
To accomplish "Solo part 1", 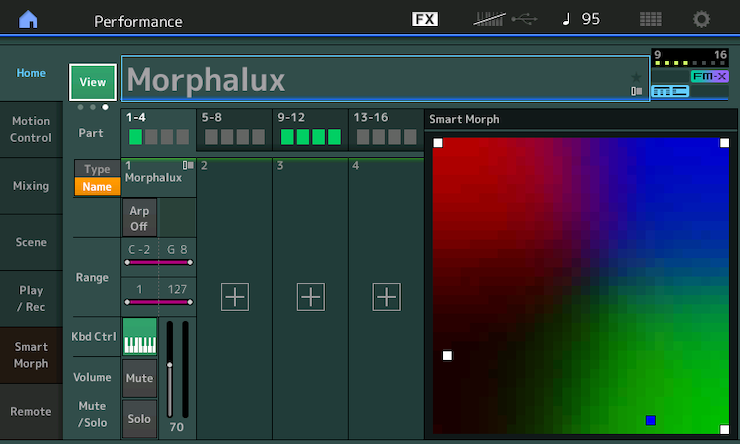I will (x=140, y=419).
